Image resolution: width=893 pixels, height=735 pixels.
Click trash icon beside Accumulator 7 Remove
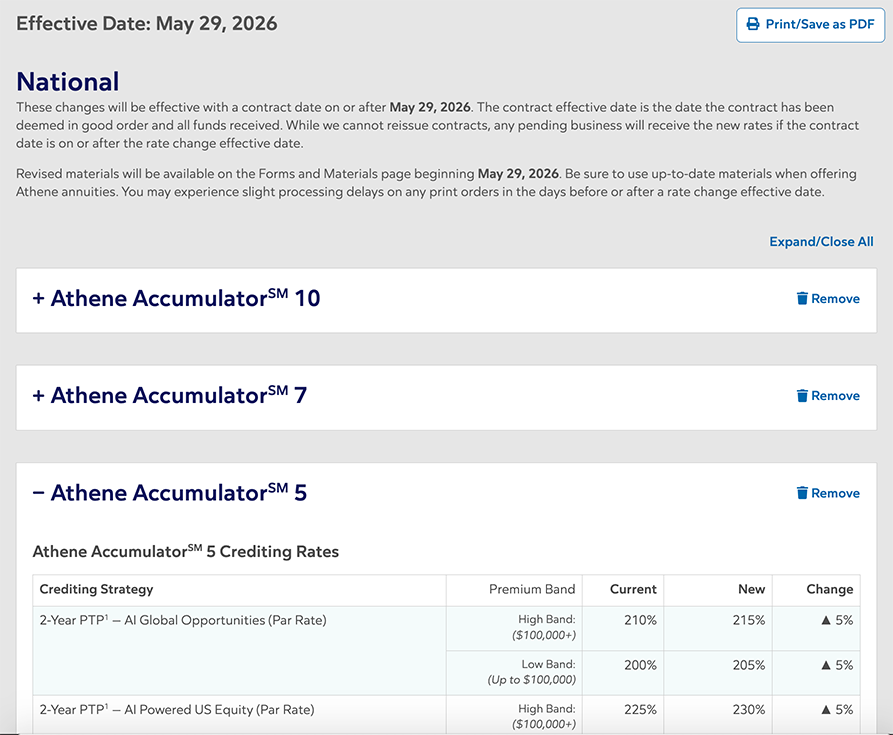(802, 395)
